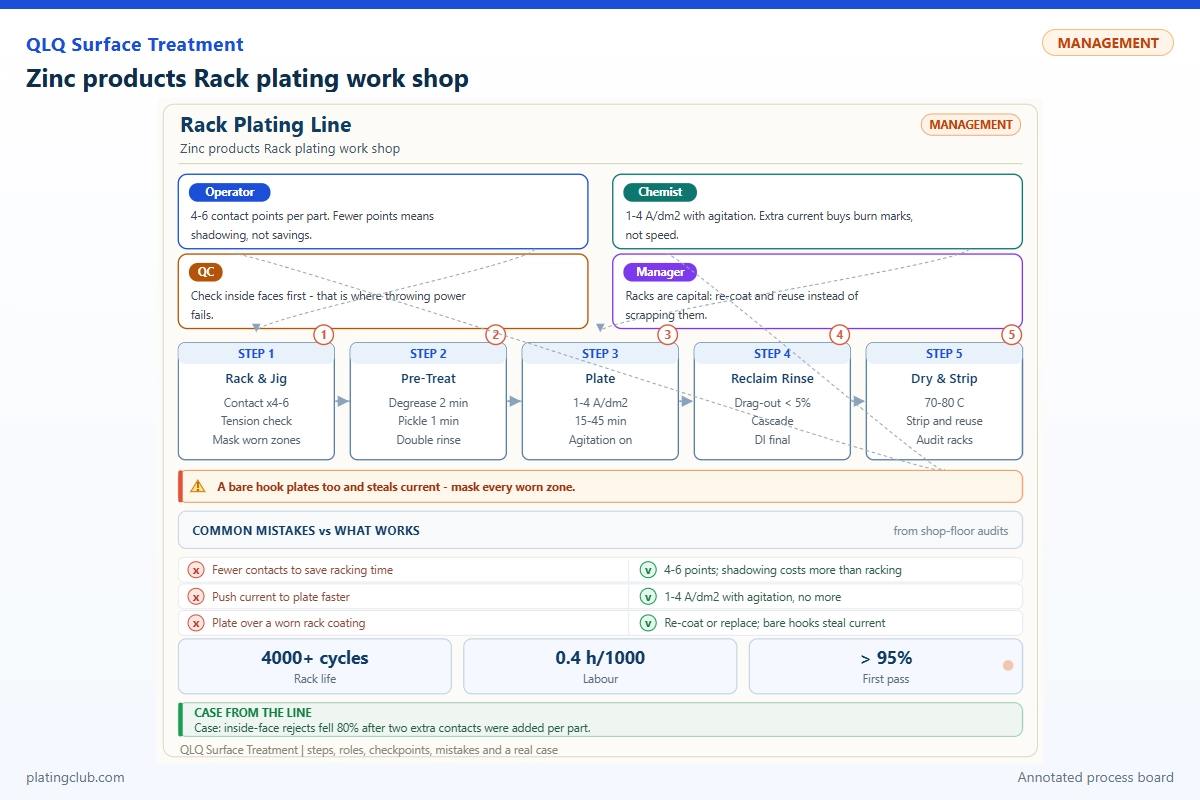Click the QC role pill
Viewport: 1200px width, 800px height.
click(205, 272)
